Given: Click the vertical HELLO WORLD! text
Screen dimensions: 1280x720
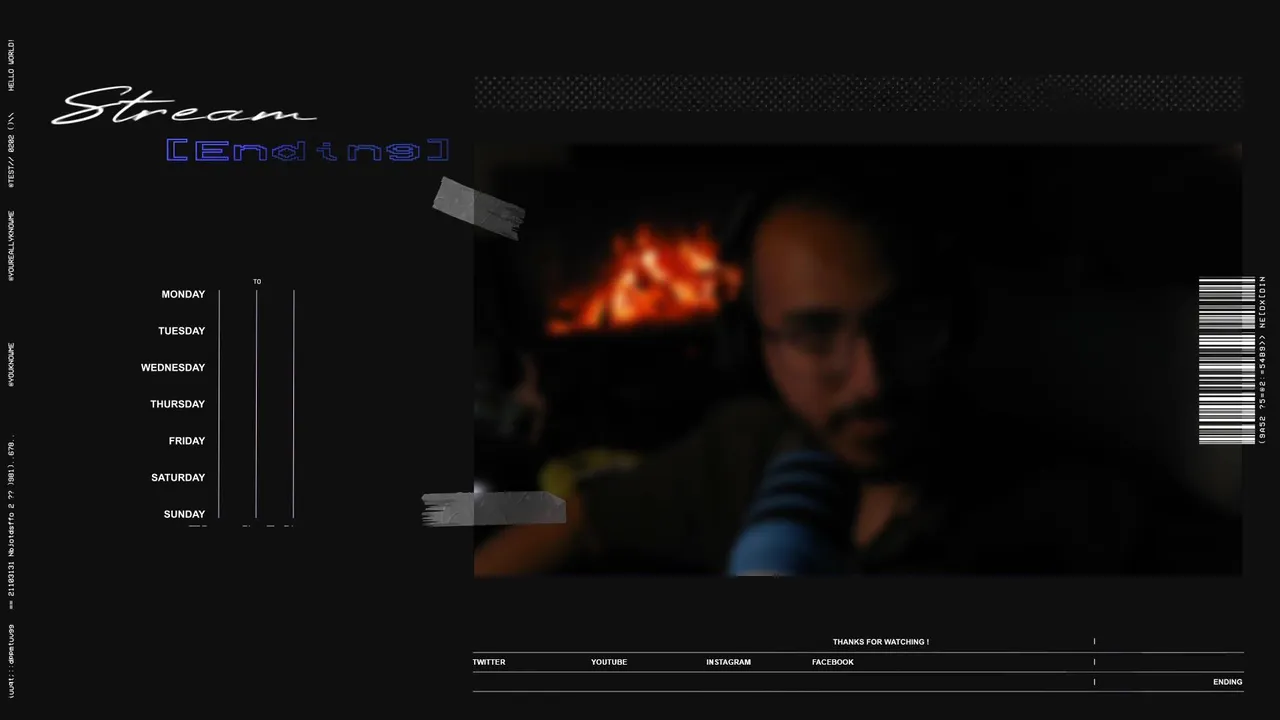Looking at the screenshot, I should (12, 65).
